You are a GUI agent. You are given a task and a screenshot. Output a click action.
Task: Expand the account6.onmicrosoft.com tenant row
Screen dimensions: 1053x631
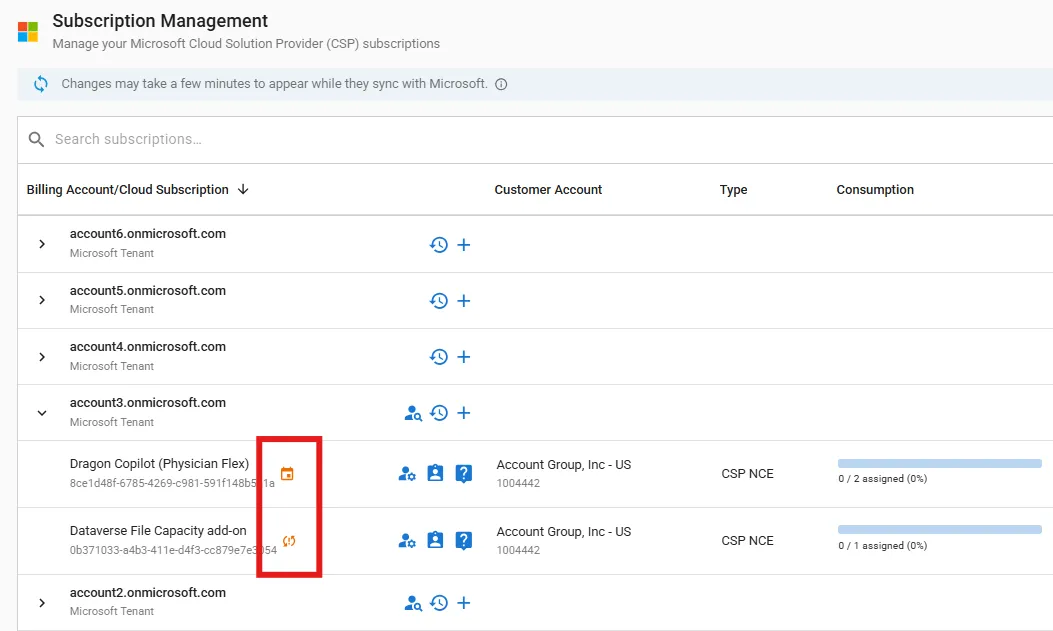[x=42, y=244]
